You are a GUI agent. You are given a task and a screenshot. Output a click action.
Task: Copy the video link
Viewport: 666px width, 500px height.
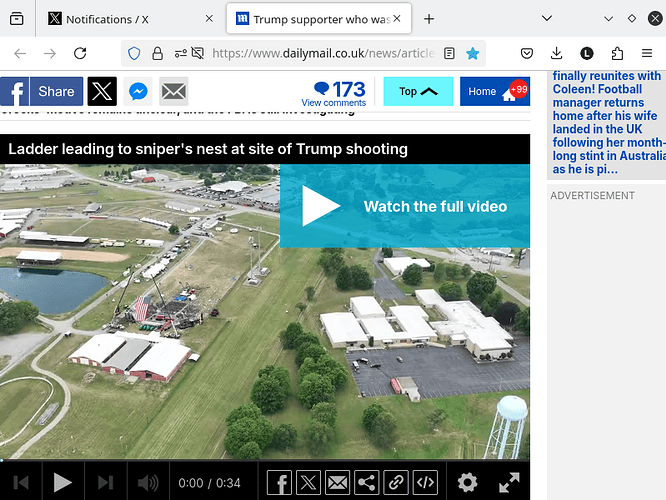point(396,483)
